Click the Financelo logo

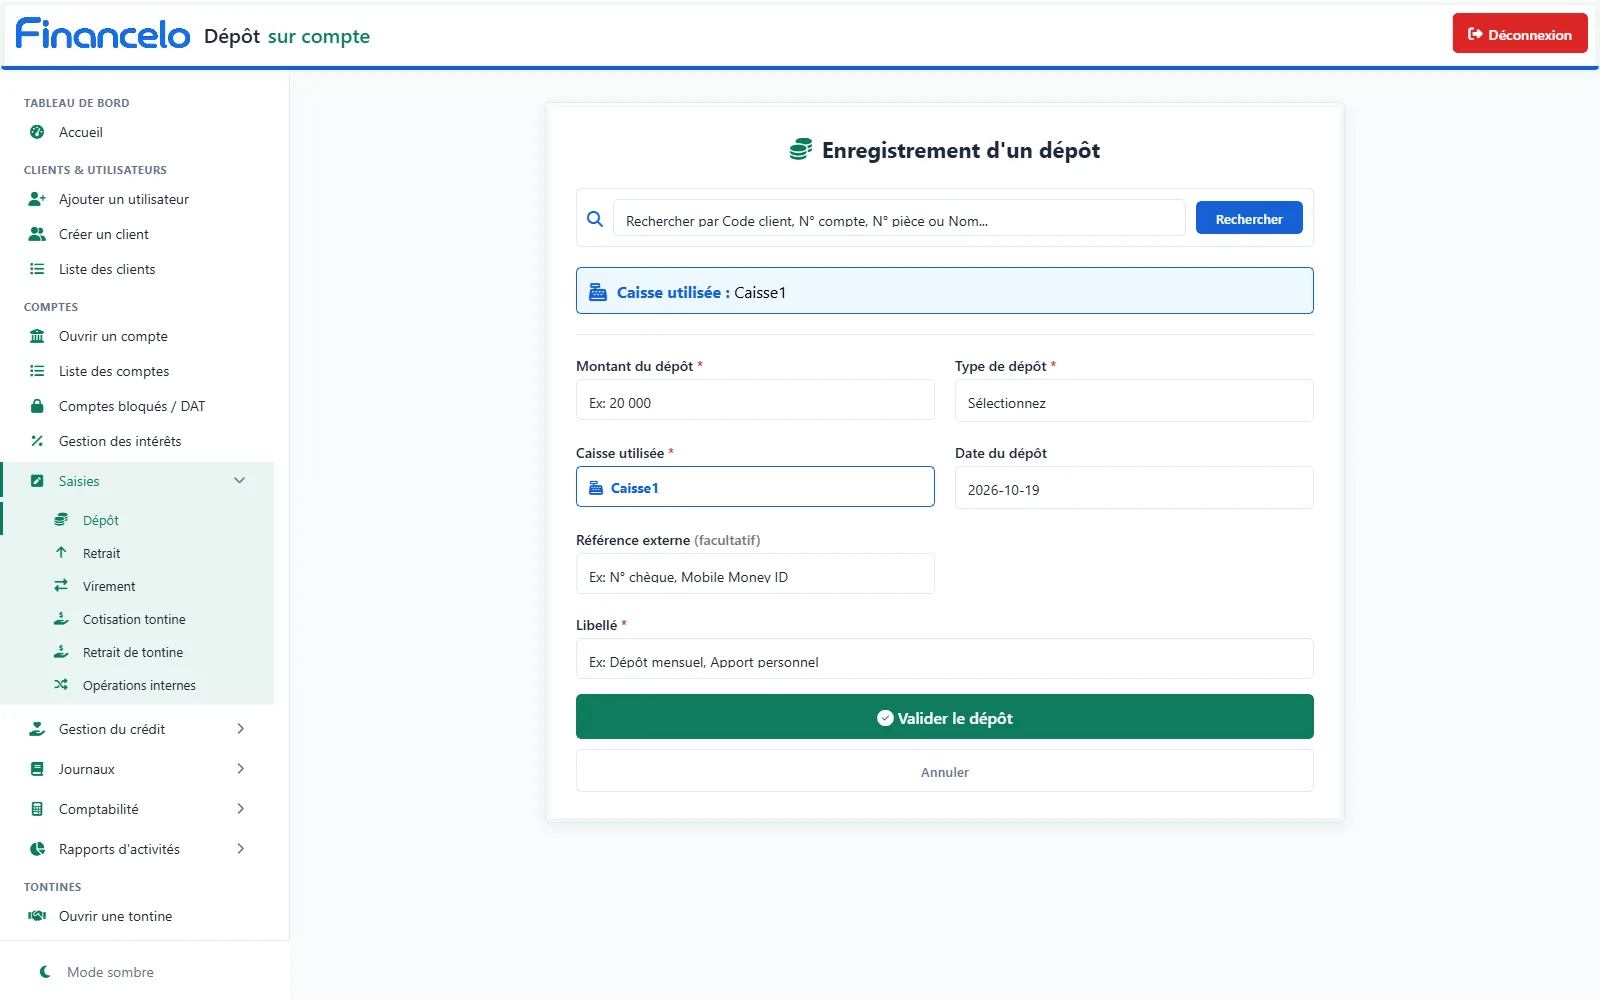[x=103, y=34]
